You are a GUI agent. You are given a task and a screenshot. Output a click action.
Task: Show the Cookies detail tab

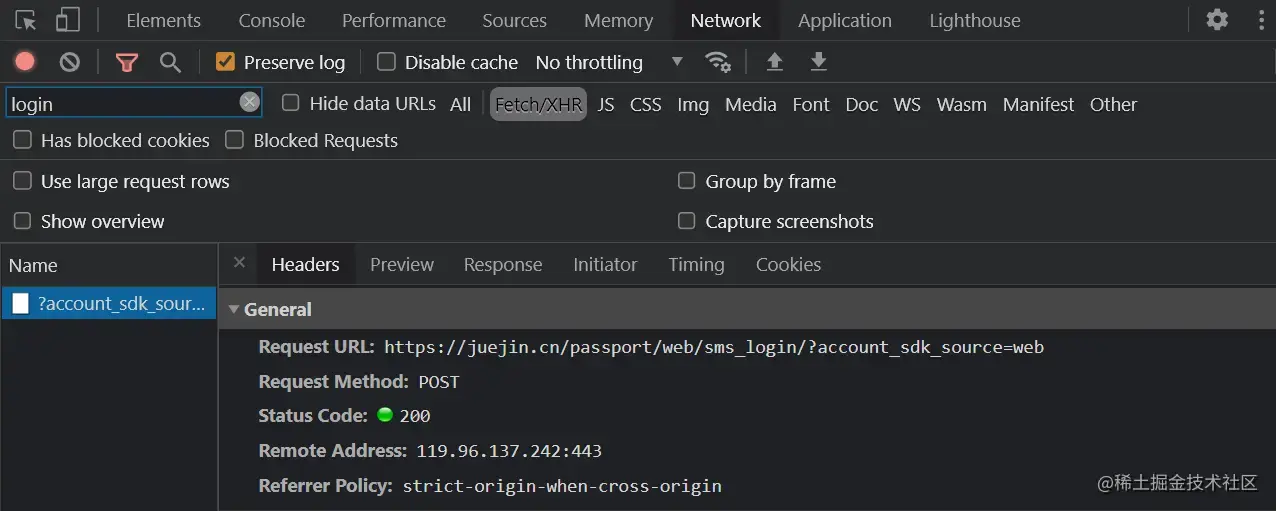coord(788,265)
